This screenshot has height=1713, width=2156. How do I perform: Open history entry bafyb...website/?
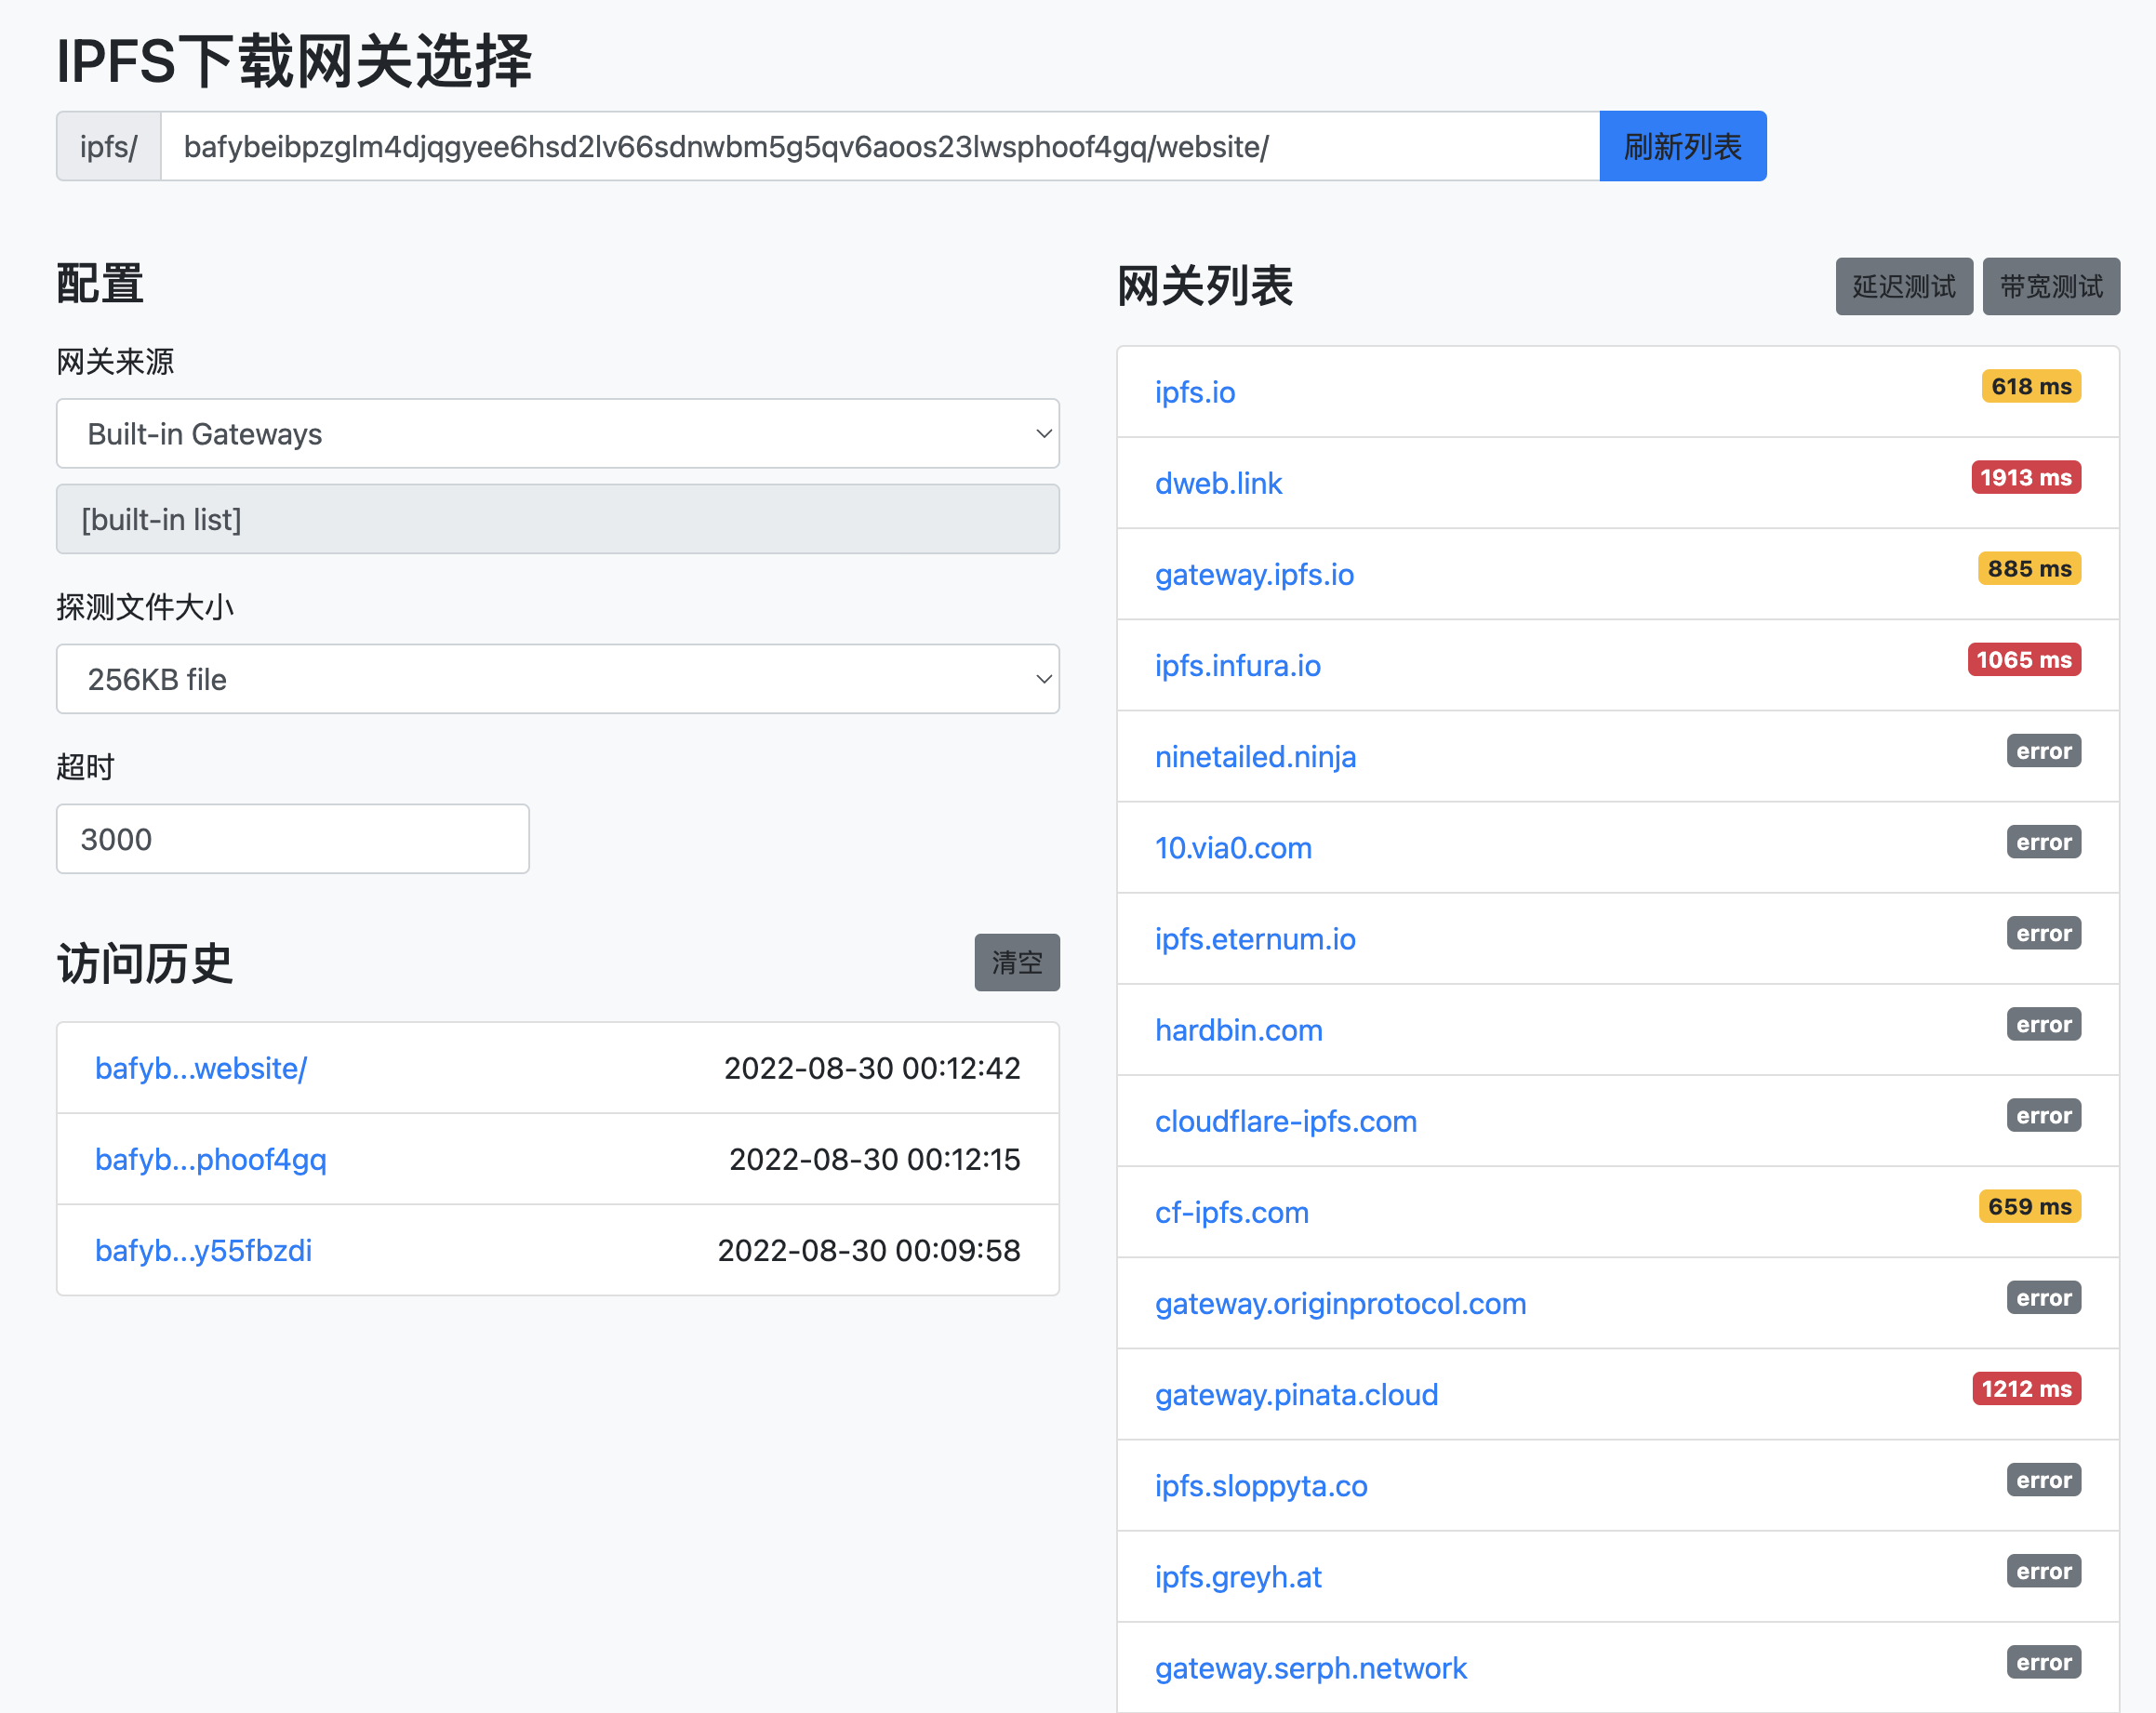click(201, 1068)
